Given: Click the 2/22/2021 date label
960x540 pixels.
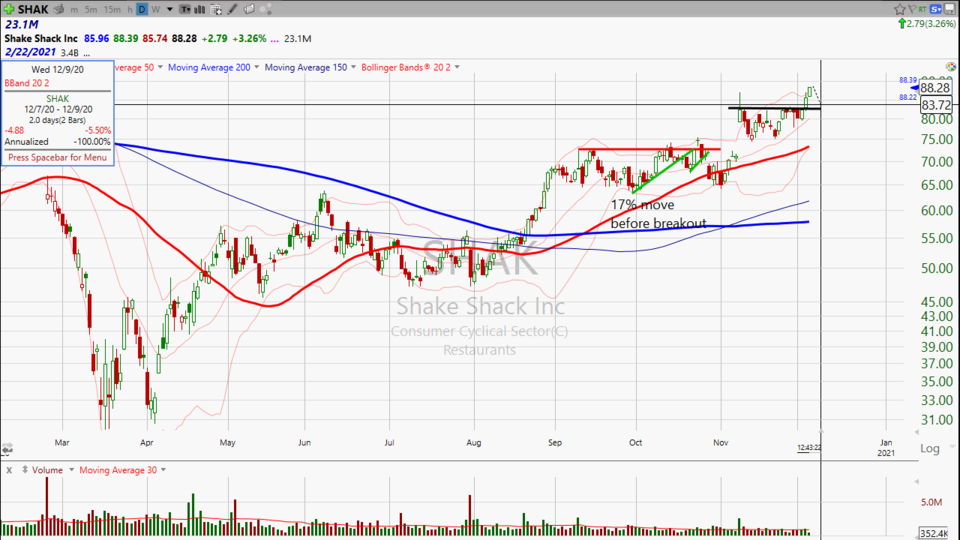Looking at the screenshot, I should pyautogui.click(x=30, y=52).
